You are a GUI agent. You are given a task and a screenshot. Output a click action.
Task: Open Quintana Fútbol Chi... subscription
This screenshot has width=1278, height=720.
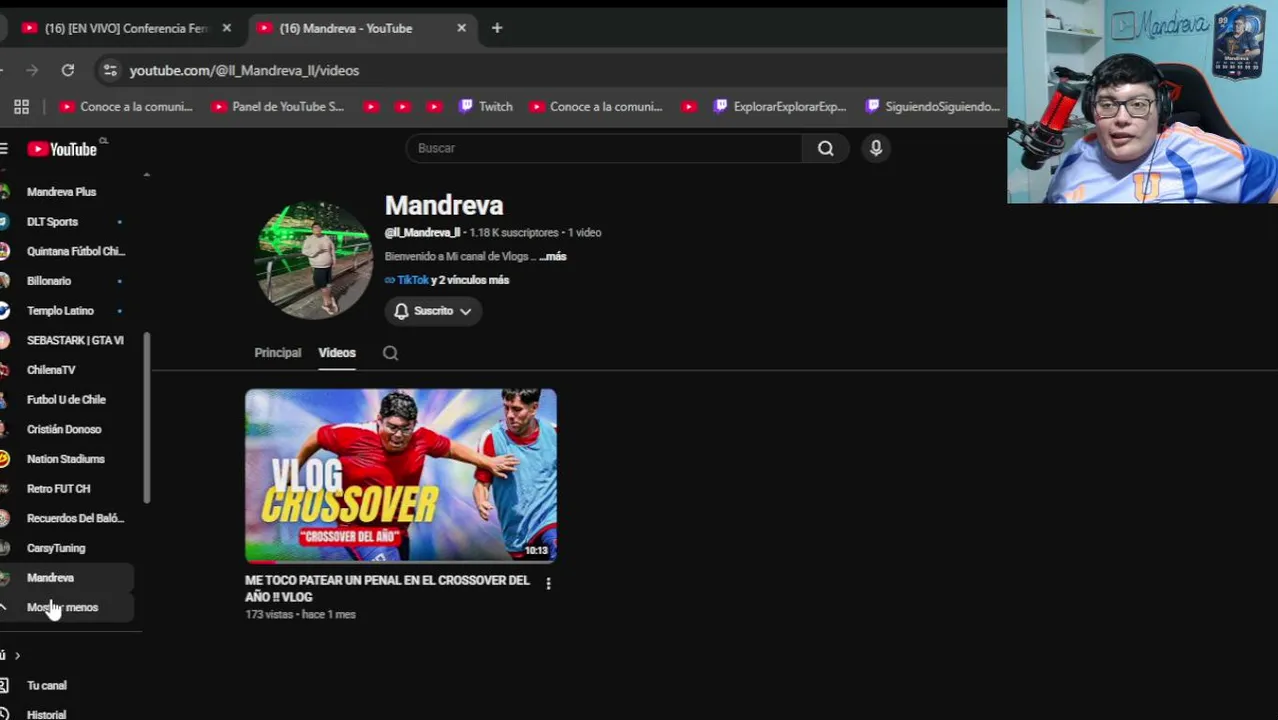pos(62,251)
